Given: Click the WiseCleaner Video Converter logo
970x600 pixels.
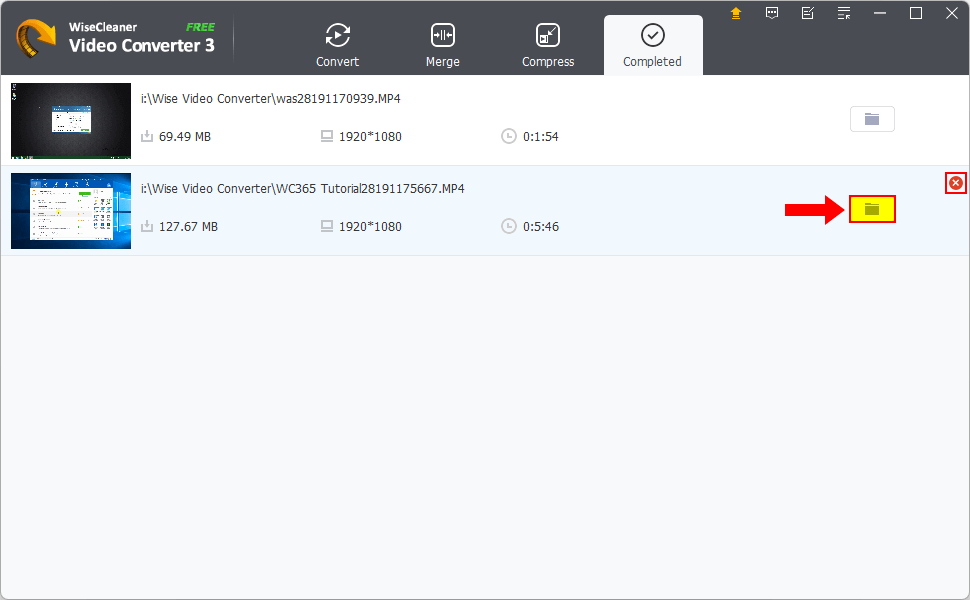Looking at the screenshot, I should (37, 38).
